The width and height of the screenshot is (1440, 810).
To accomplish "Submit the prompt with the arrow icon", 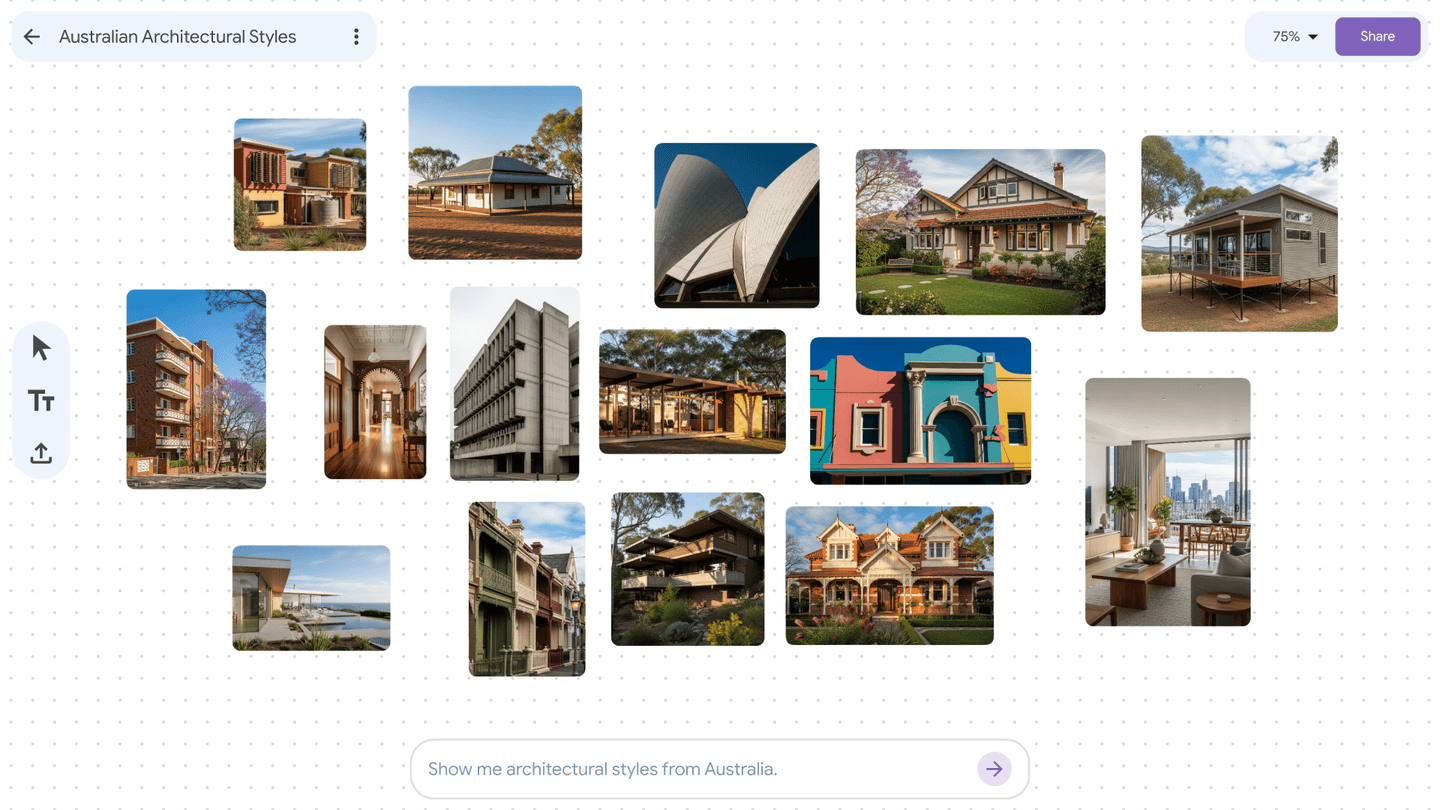I will pos(994,768).
